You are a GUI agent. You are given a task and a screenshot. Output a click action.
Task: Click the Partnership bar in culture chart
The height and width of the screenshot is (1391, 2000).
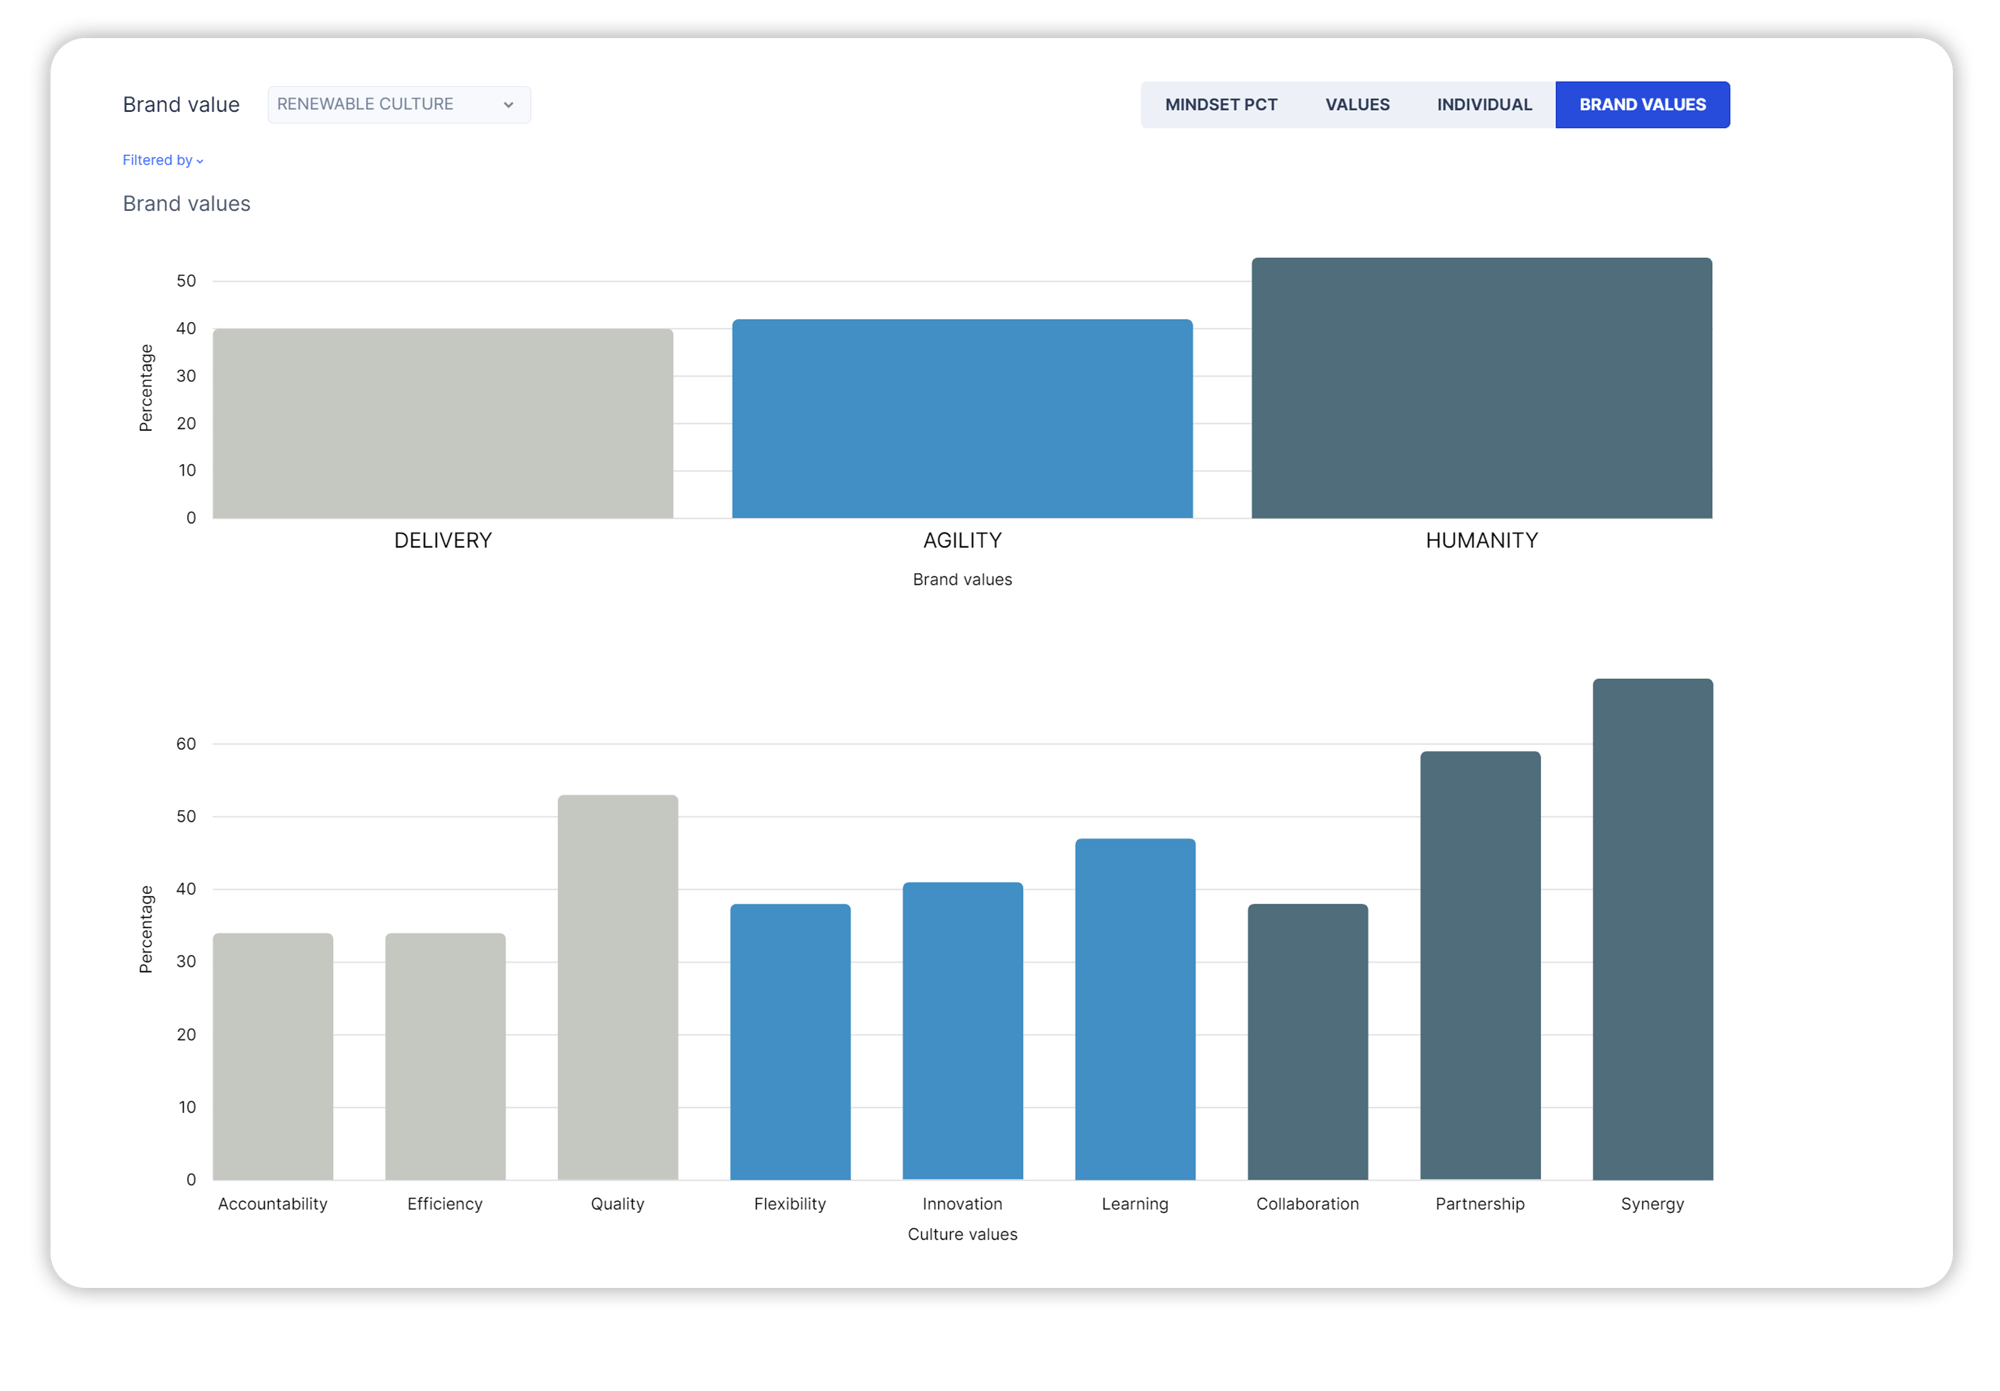tap(1480, 965)
